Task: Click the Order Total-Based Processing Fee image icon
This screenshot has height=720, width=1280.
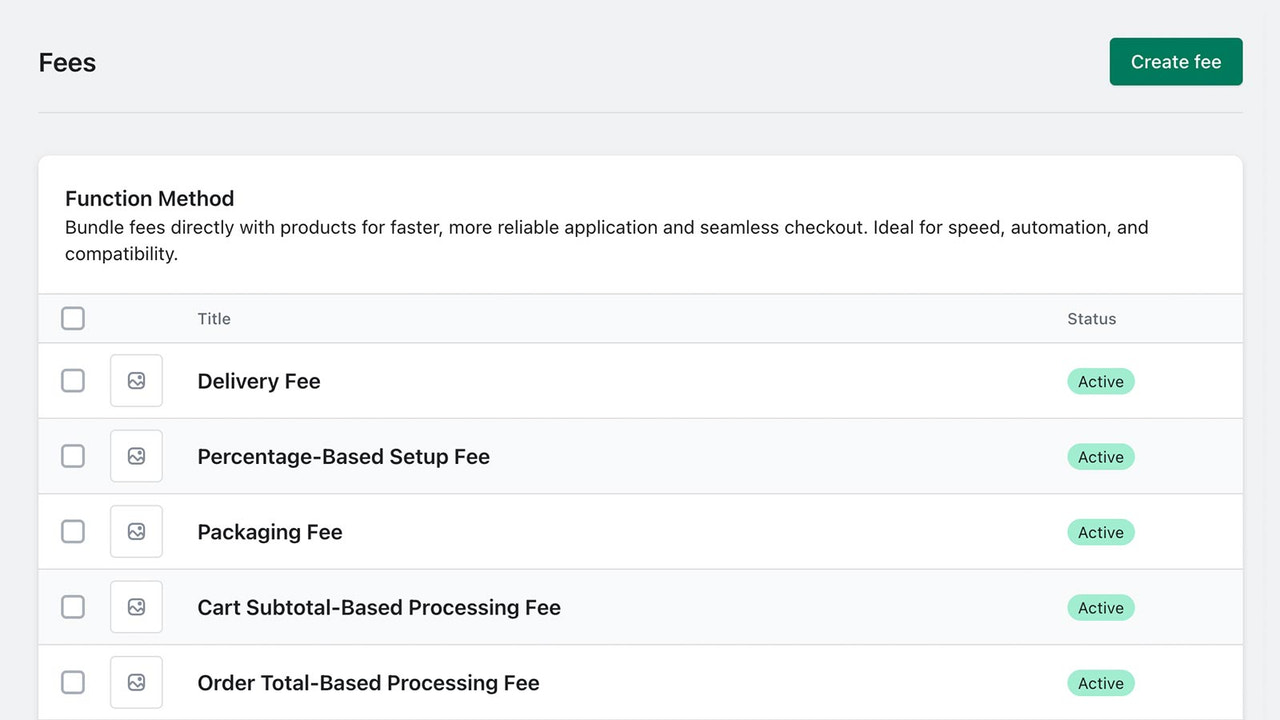Action: point(136,682)
